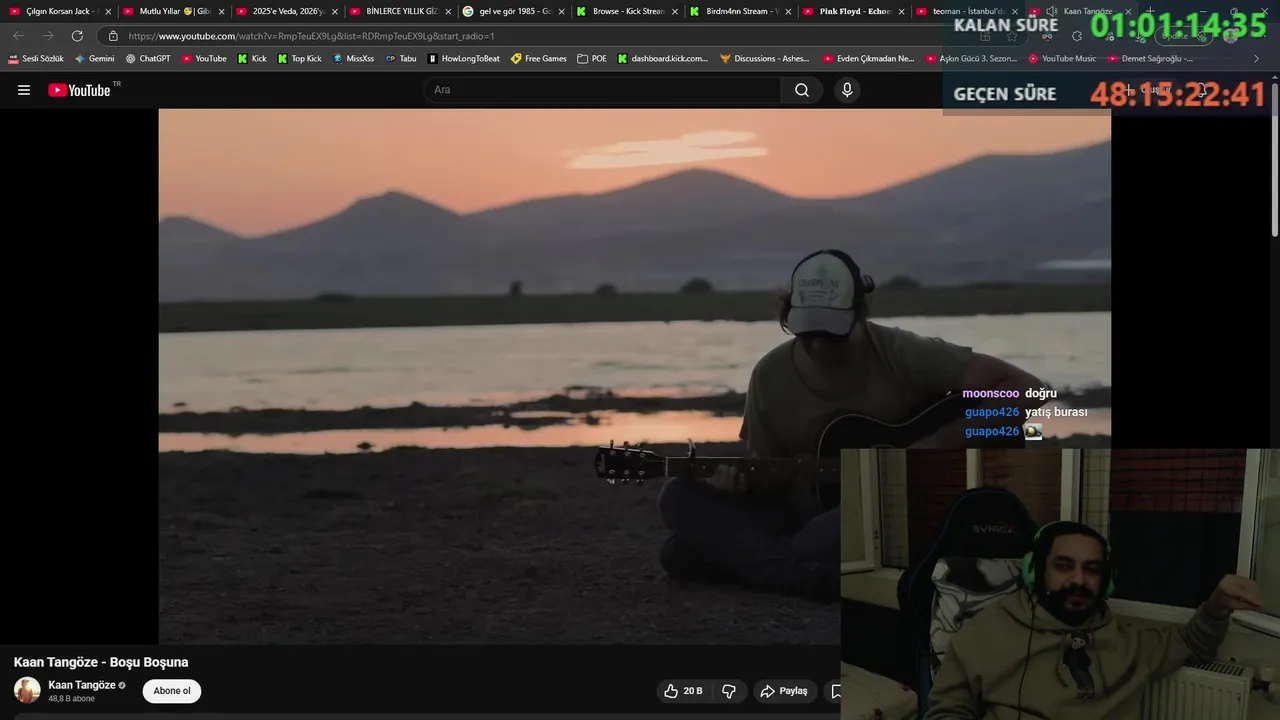
Task: Click the magnifier search button on YouTube
Action: 802,90
